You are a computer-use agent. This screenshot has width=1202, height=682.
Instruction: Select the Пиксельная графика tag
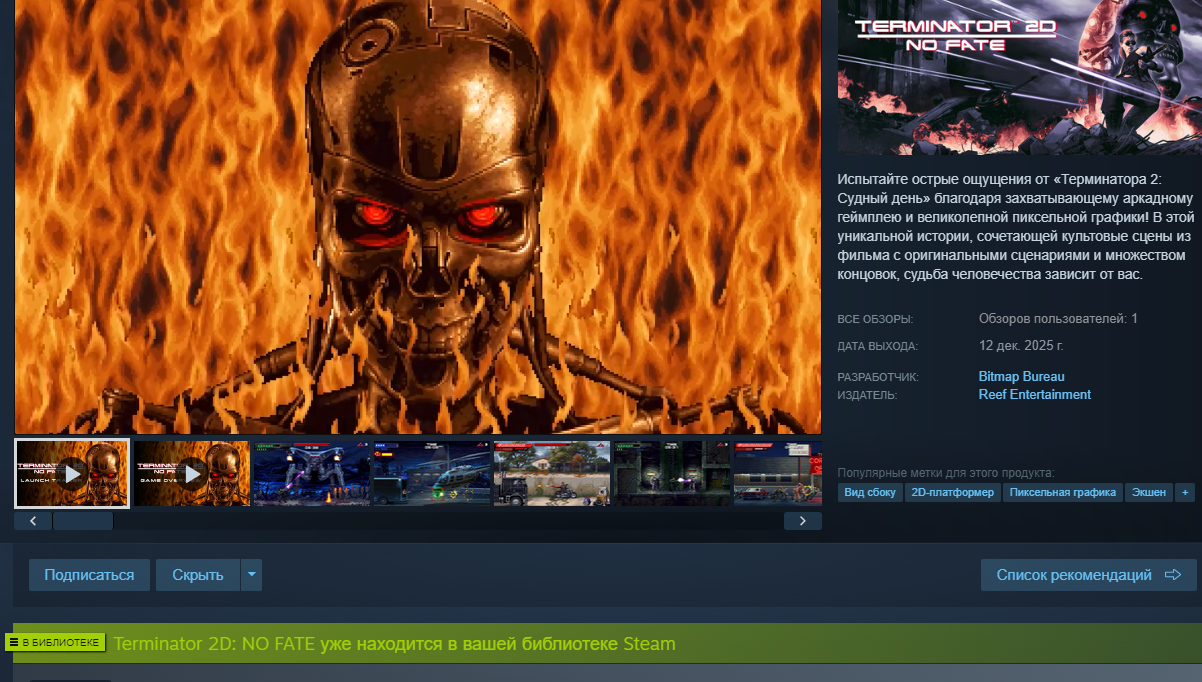coord(1062,493)
